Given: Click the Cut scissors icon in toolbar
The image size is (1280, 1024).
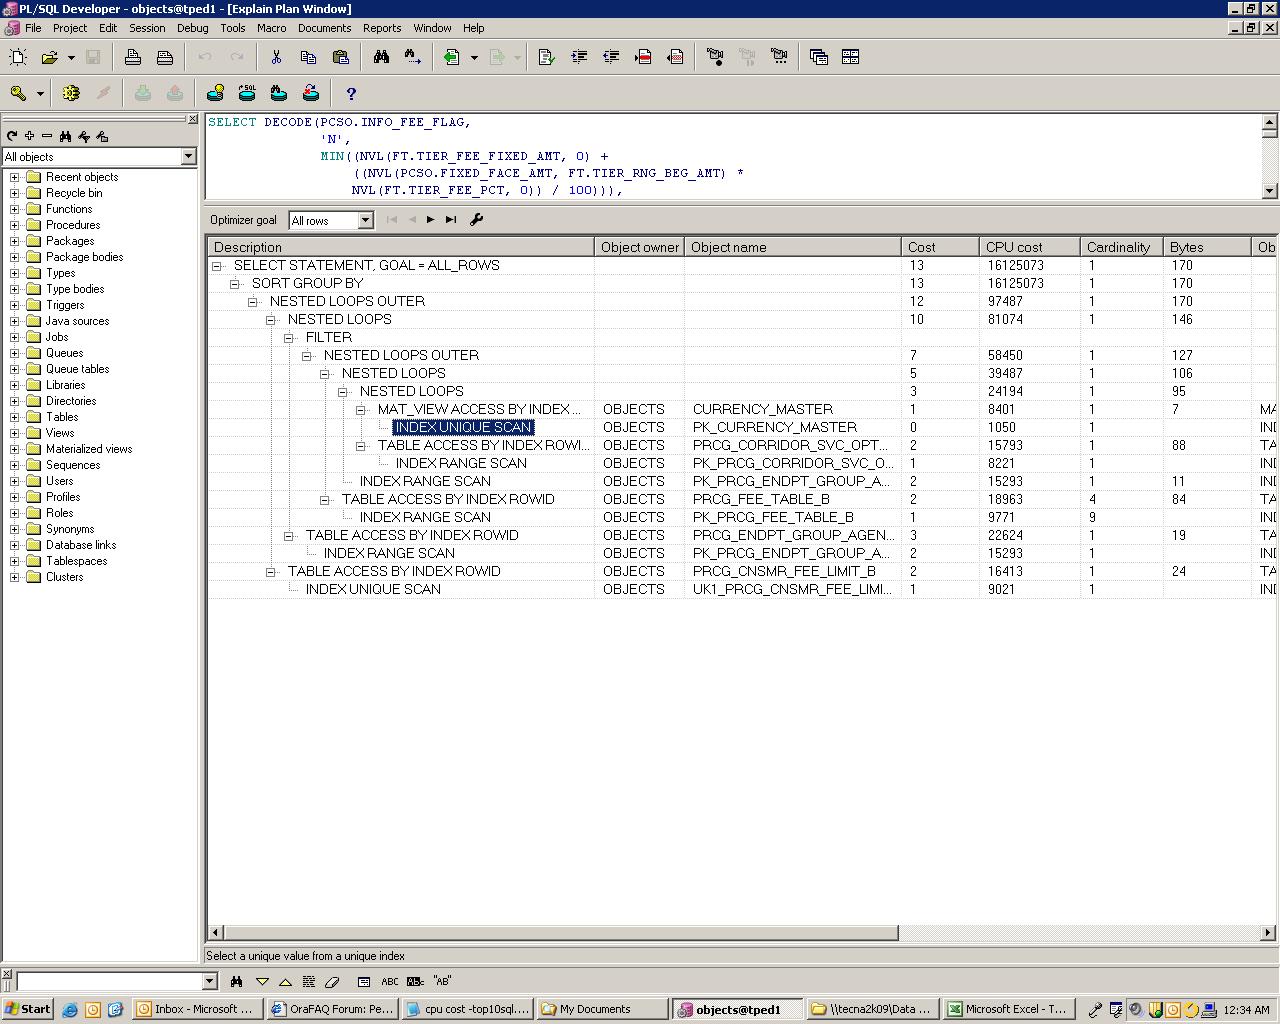Looking at the screenshot, I should [x=276, y=57].
